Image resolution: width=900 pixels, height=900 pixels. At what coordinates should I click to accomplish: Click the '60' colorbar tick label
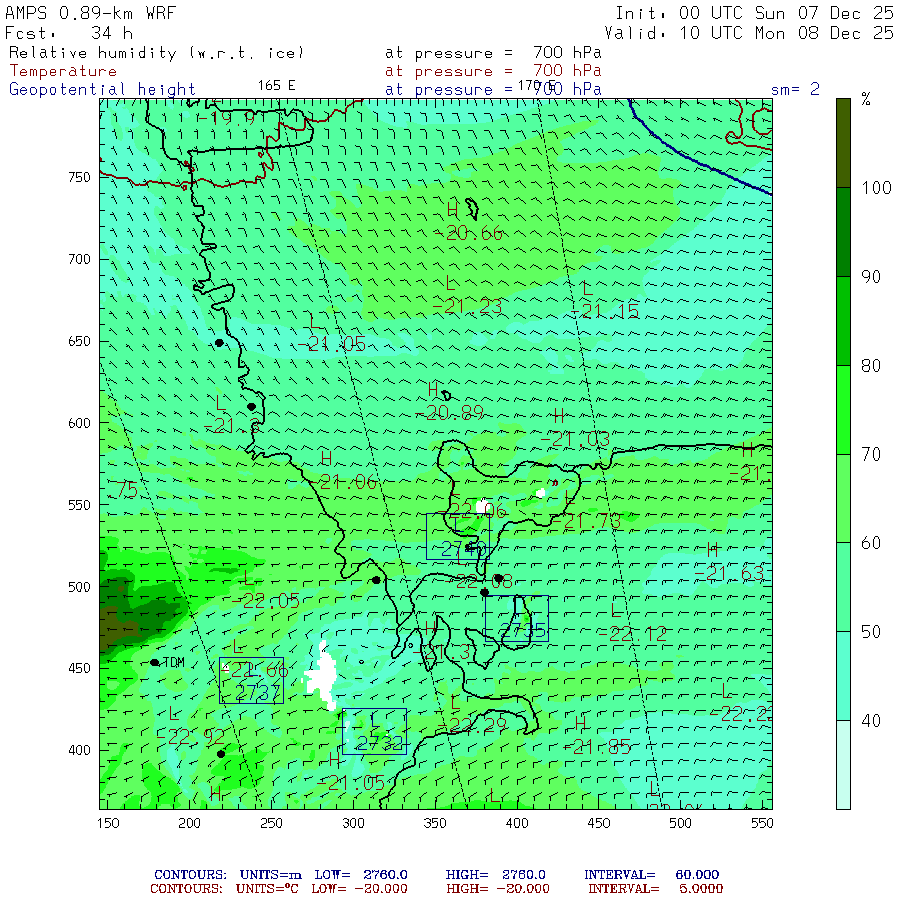tap(871, 543)
